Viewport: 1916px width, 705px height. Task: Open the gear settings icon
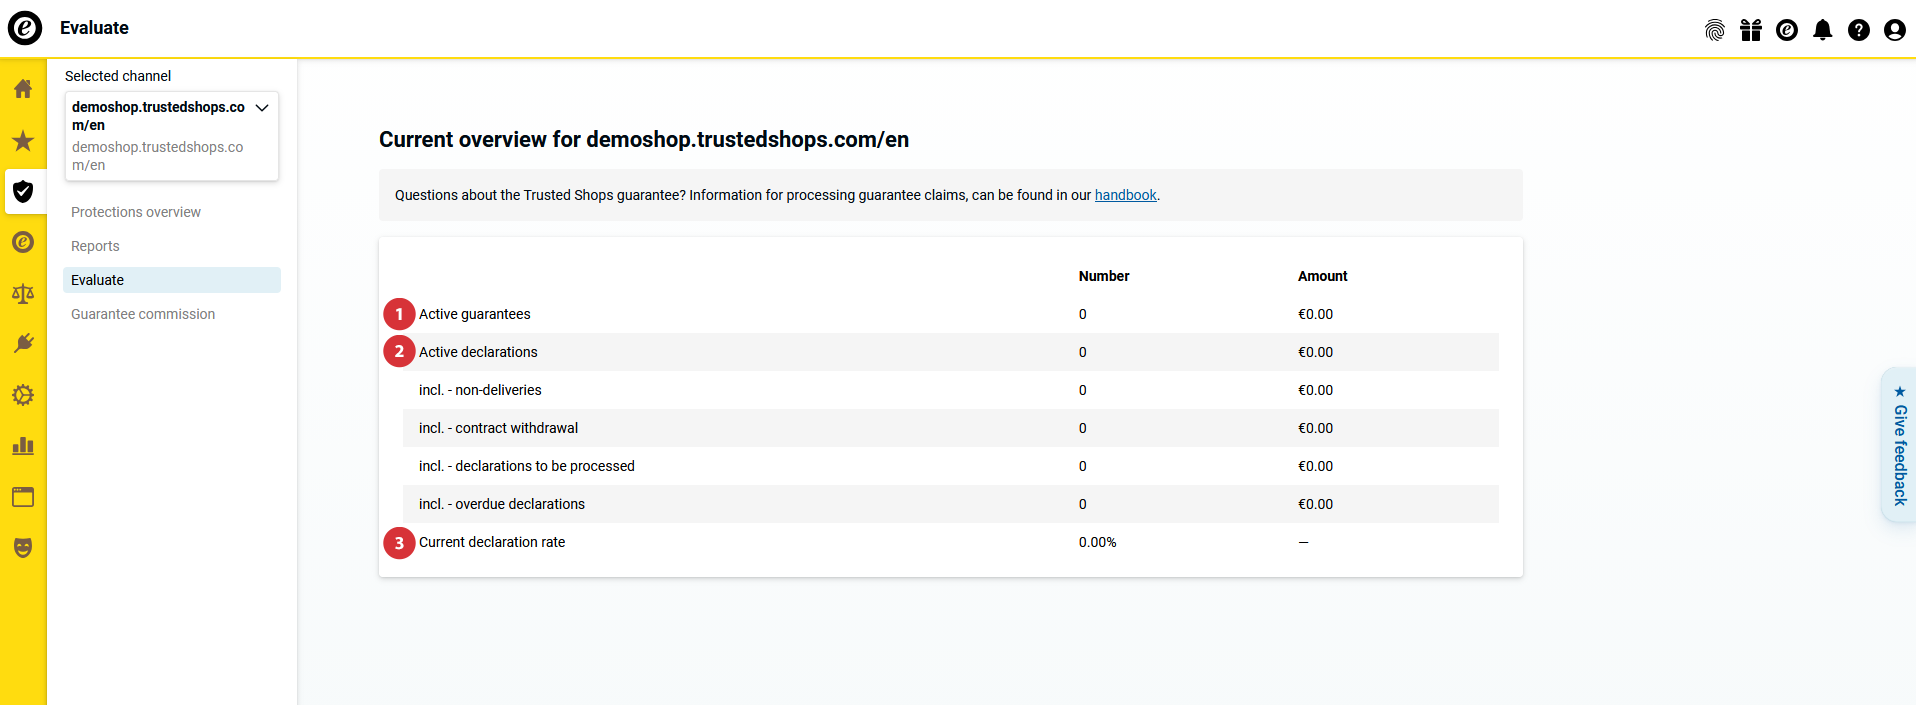(x=23, y=395)
